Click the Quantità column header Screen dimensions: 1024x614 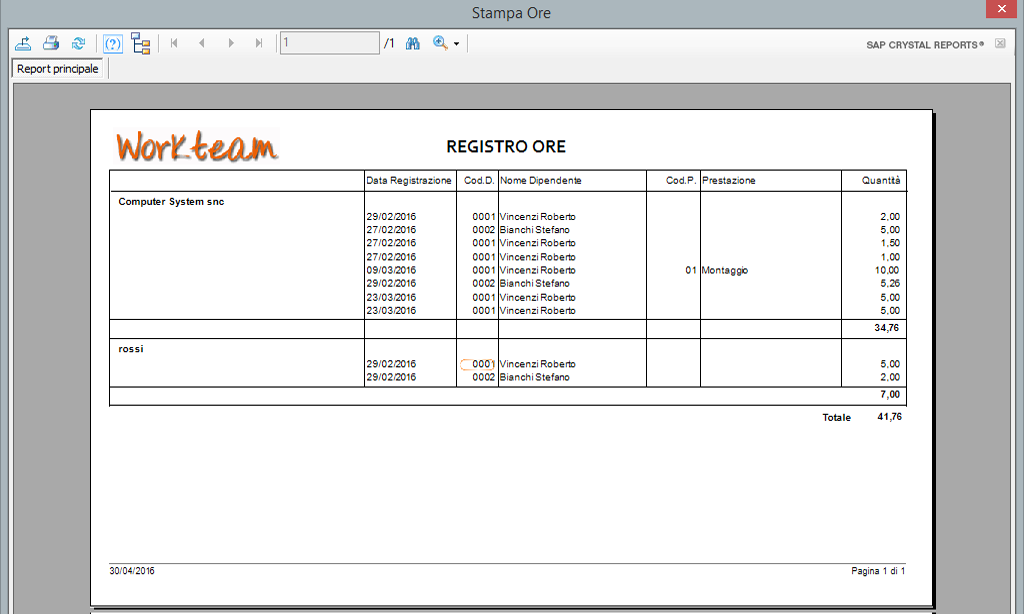point(881,180)
